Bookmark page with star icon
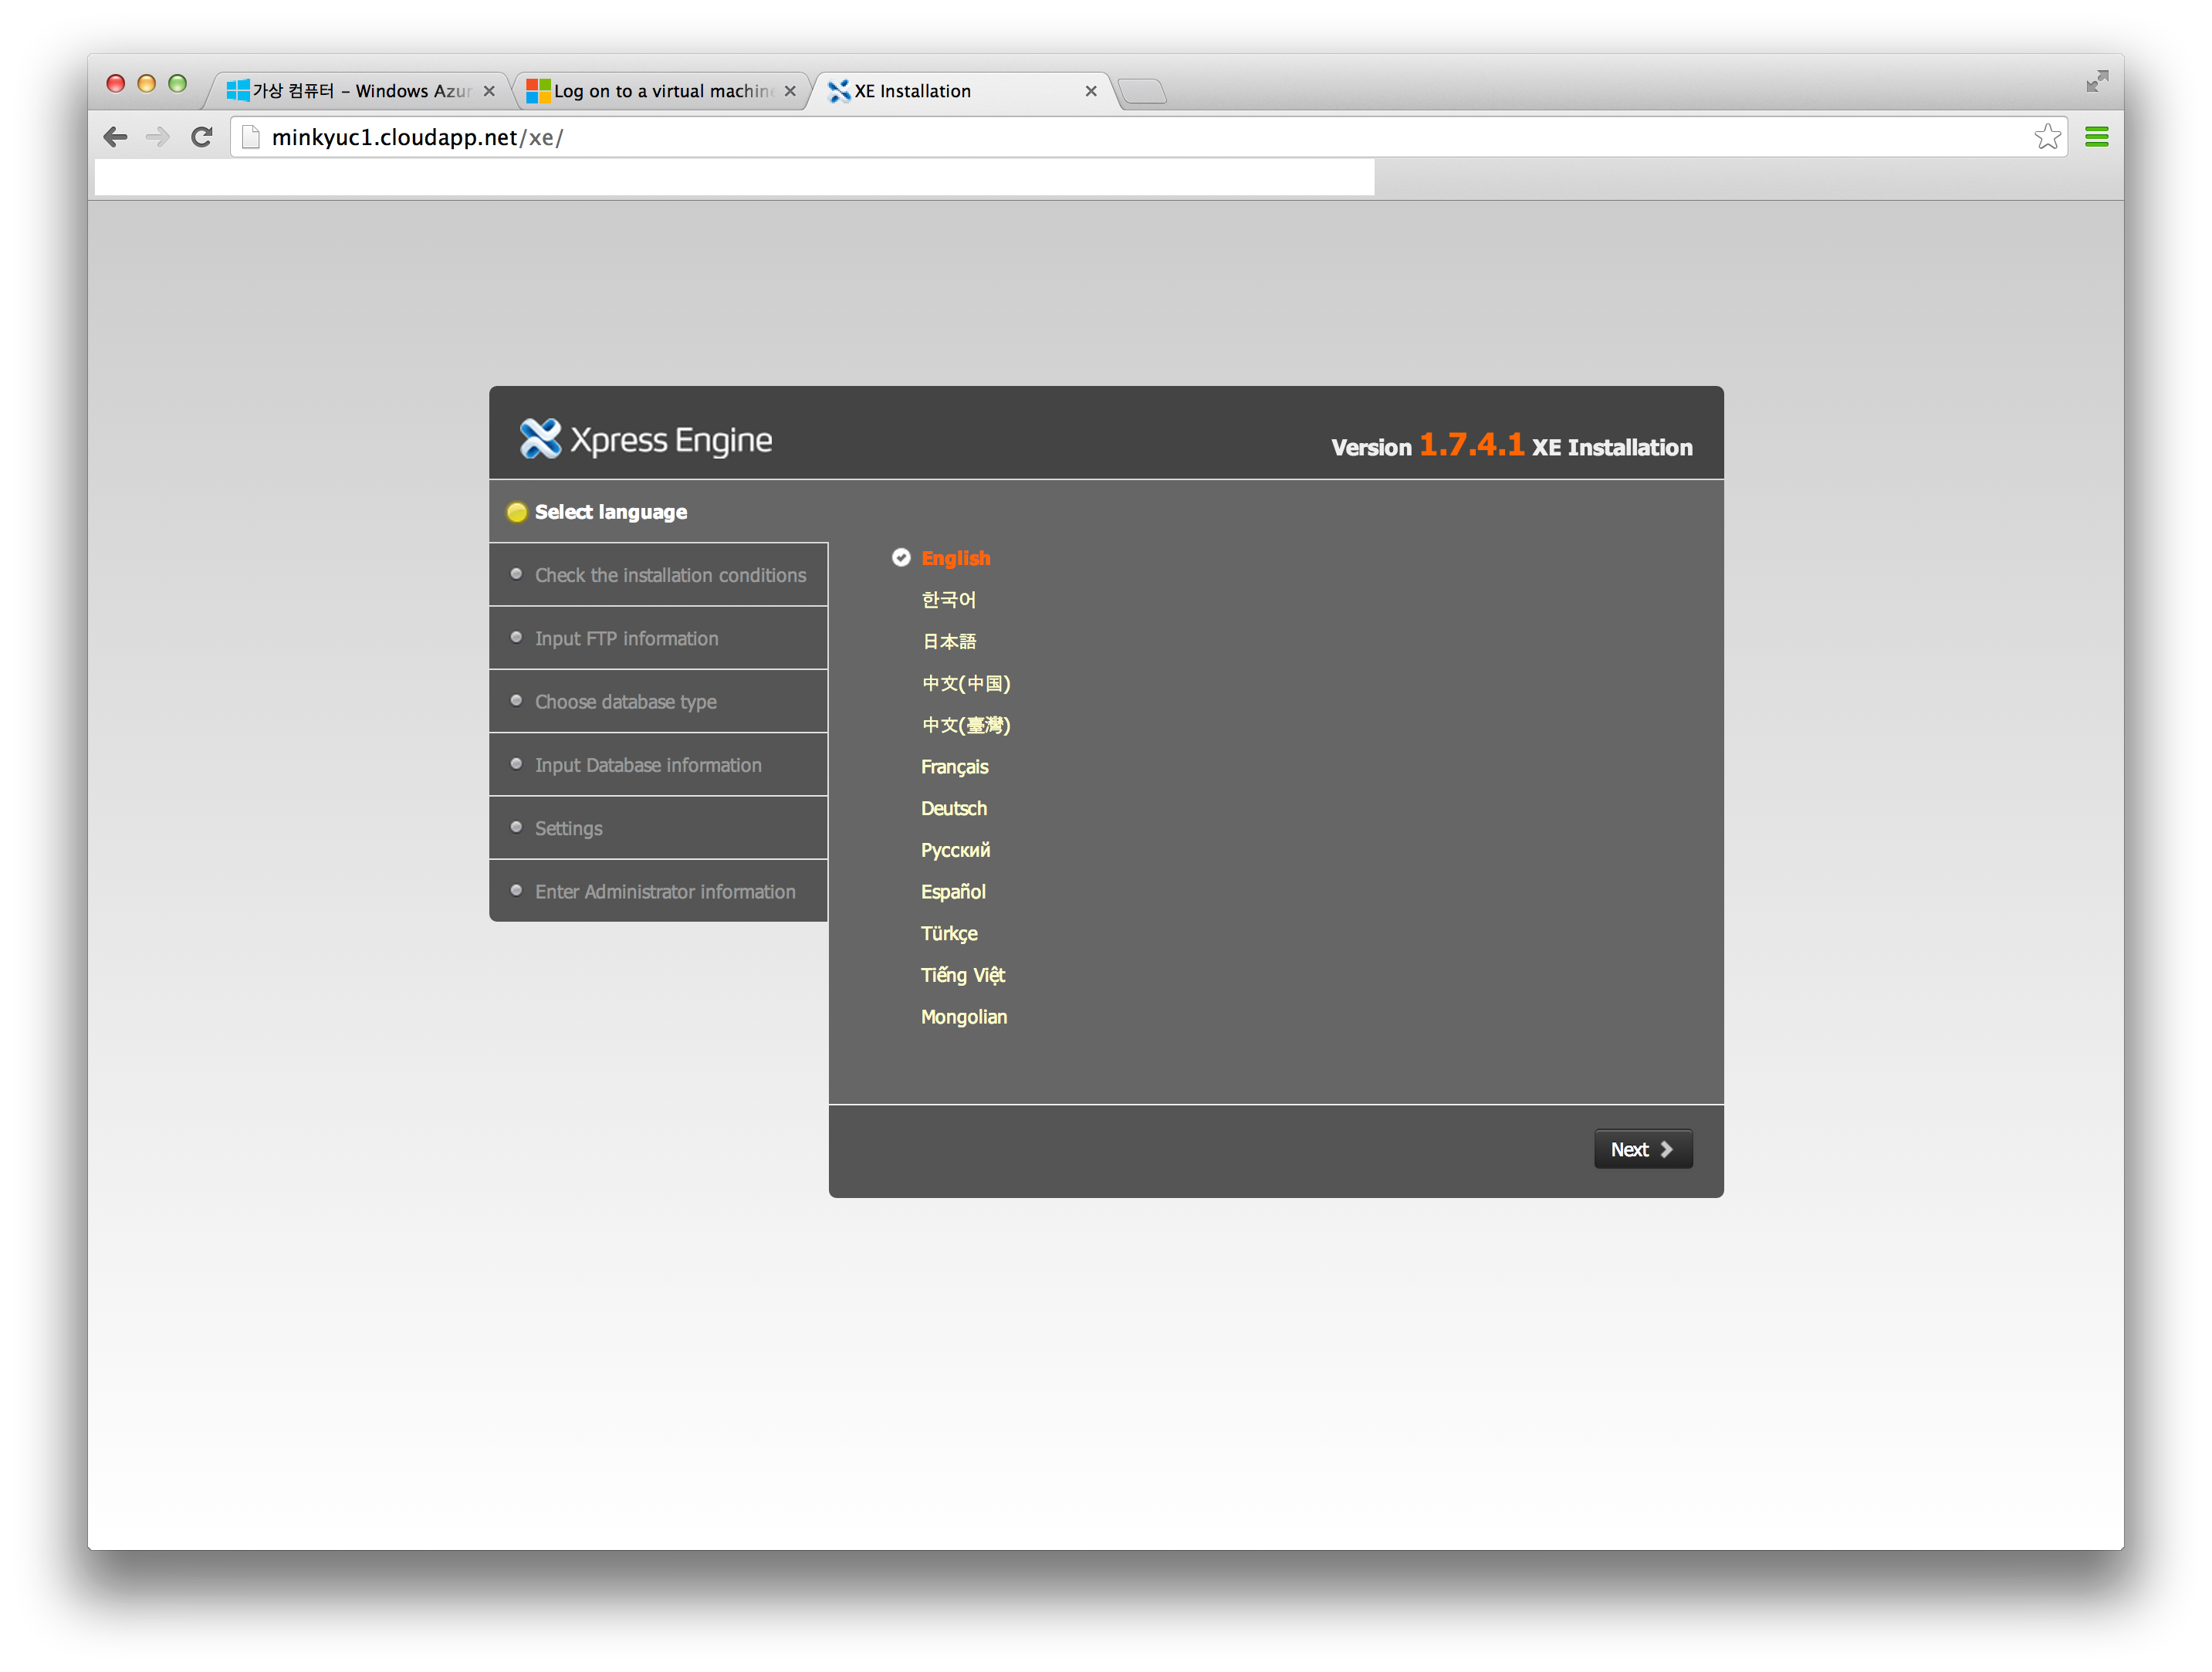The image size is (2212, 1672). [x=2047, y=137]
